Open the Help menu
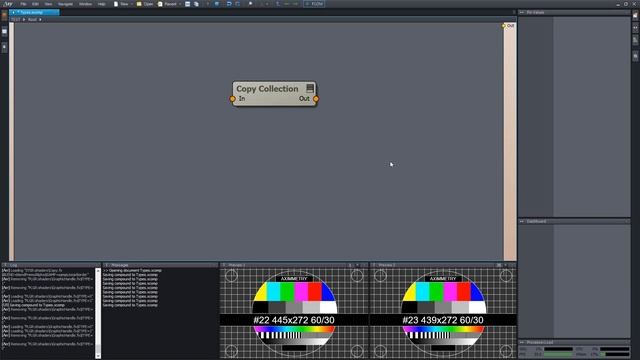Screen dimensions: 640x360 102,4
